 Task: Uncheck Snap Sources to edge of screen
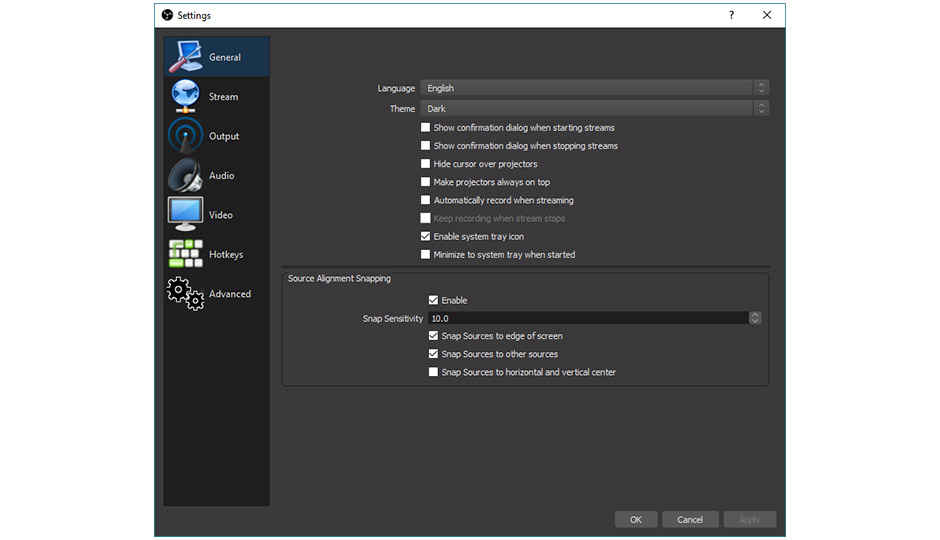tap(433, 336)
